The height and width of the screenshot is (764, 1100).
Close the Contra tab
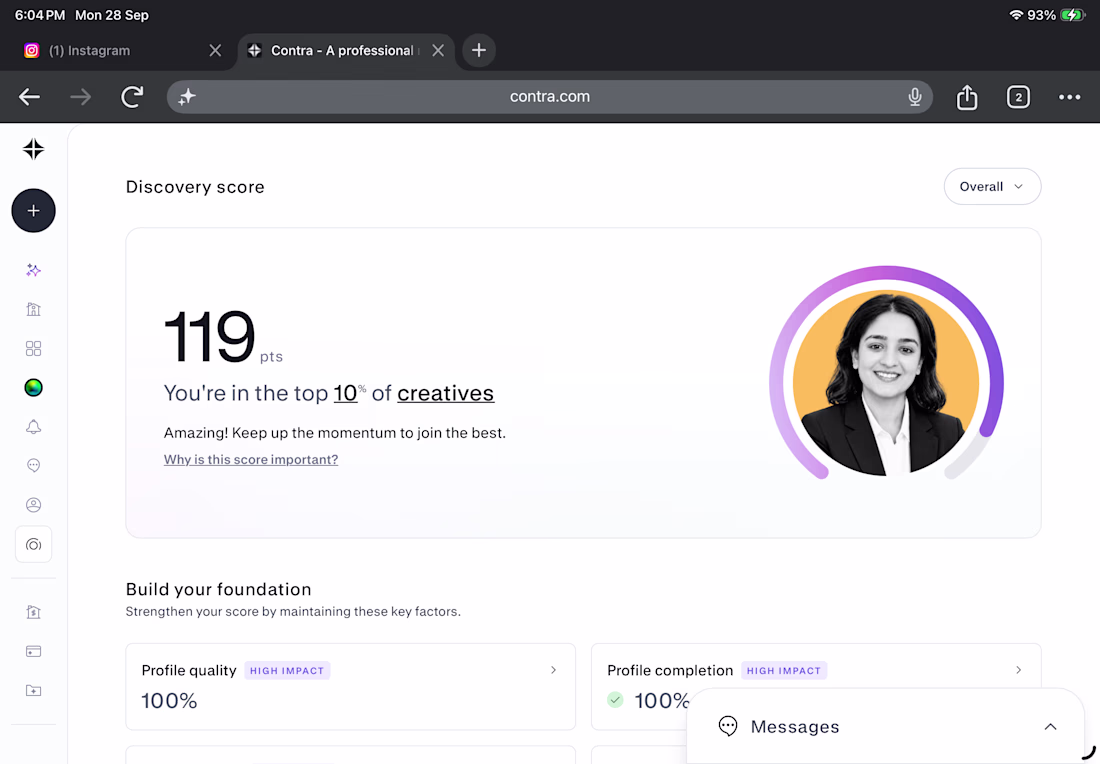(438, 51)
